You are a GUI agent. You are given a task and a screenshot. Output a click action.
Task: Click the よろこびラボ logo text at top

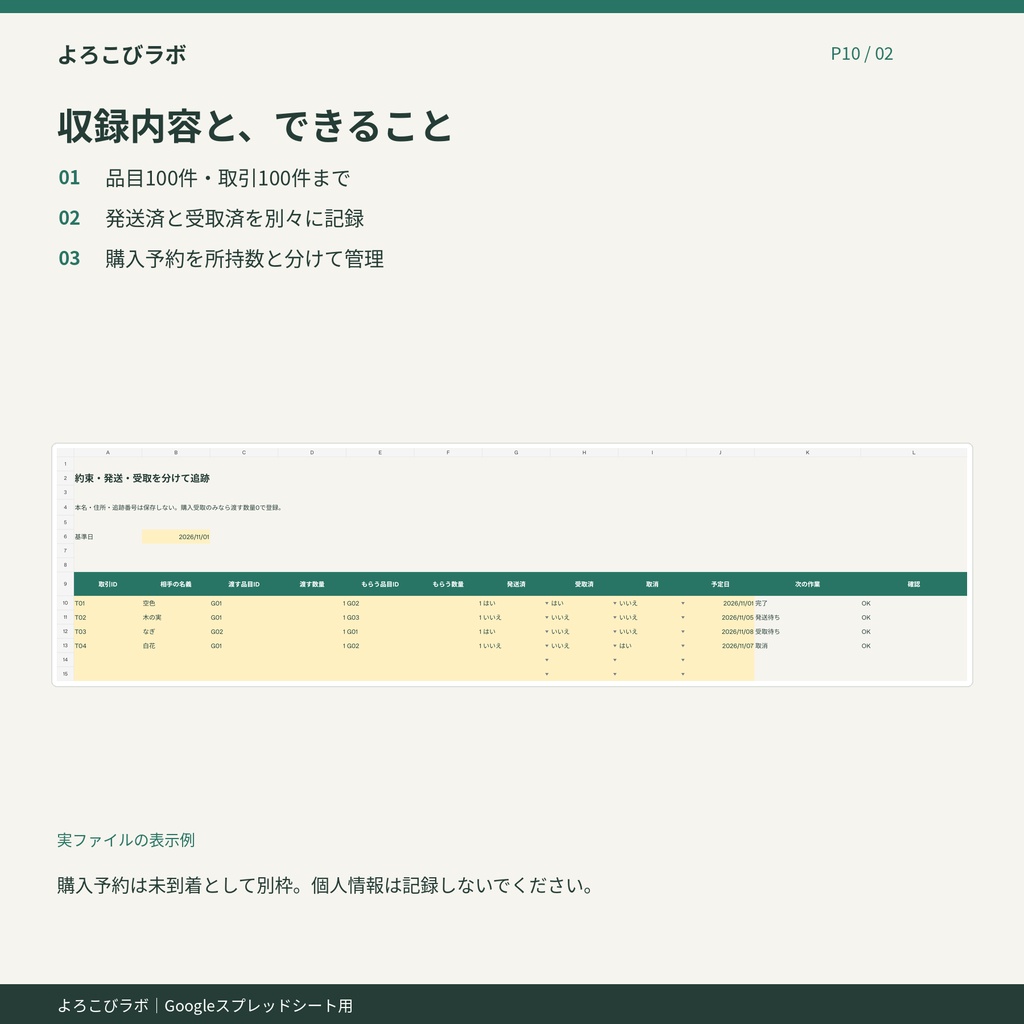pos(122,54)
